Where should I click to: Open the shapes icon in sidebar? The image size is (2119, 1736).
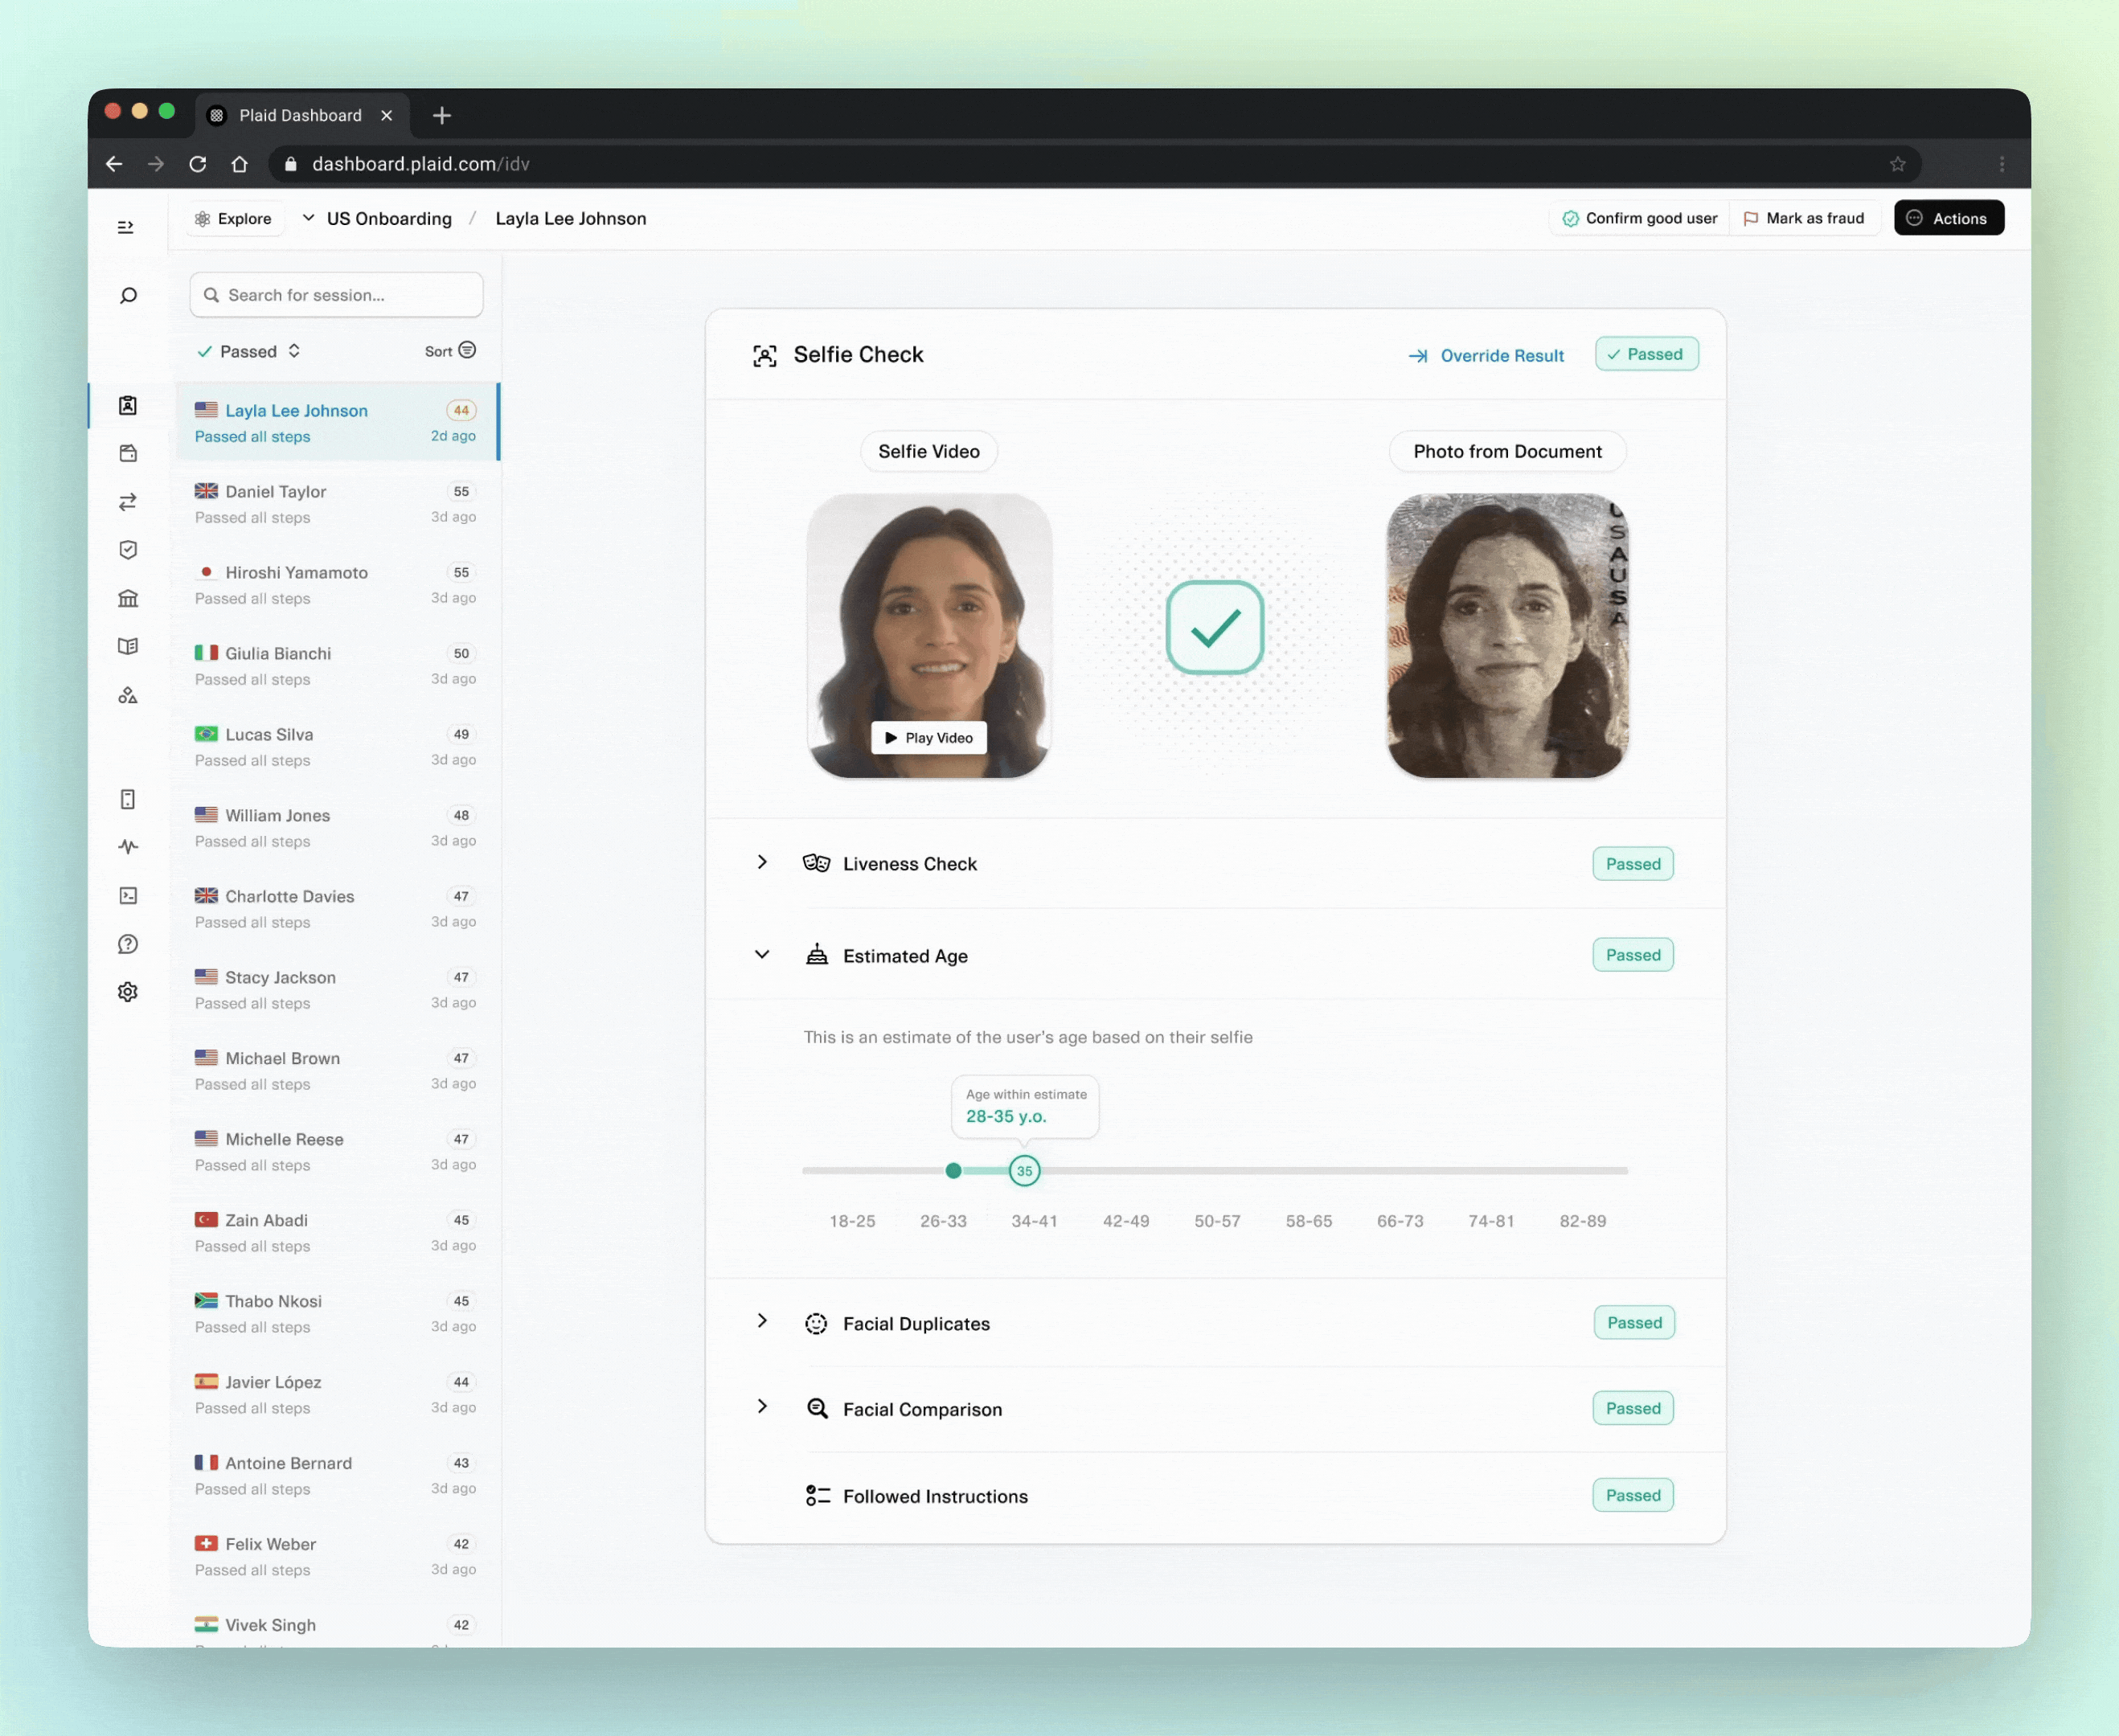point(128,695)
